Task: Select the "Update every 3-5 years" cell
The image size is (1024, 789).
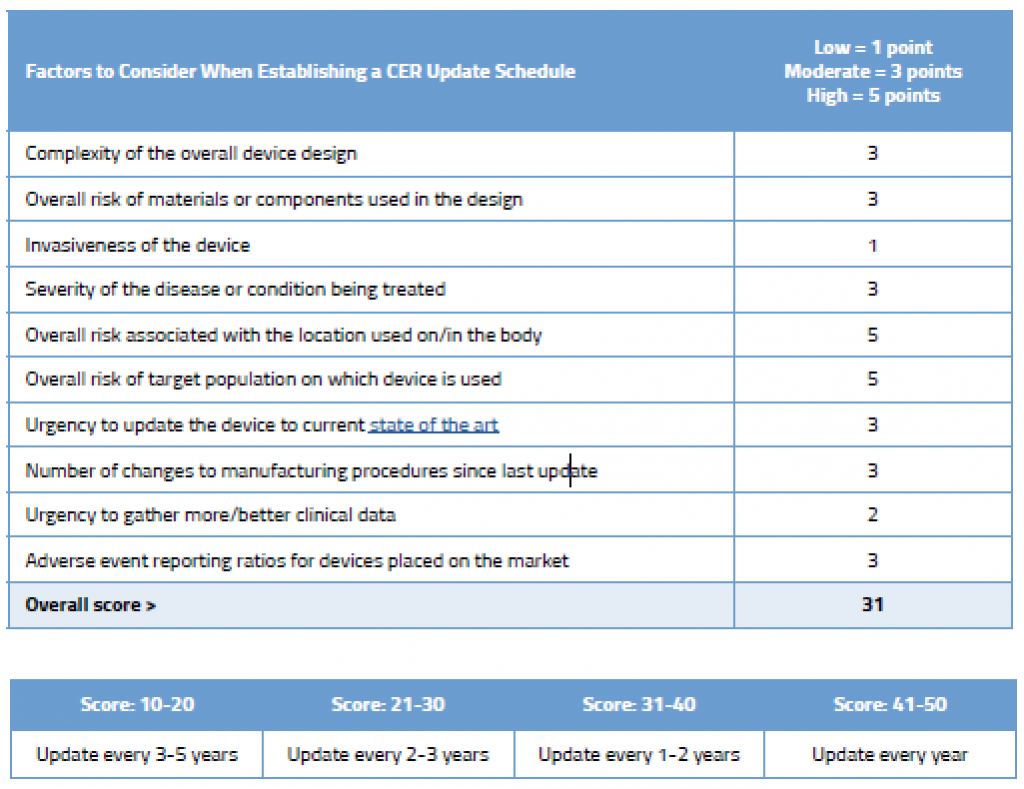Action: [137, 755]
